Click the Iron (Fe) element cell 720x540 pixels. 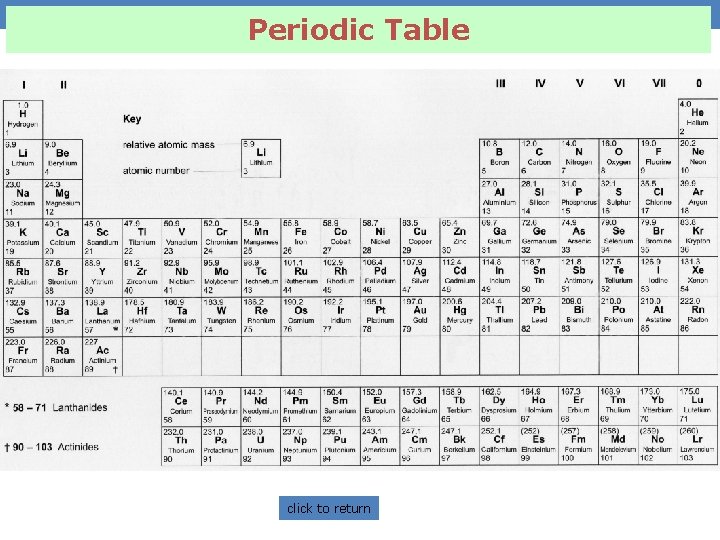point(301,238)
